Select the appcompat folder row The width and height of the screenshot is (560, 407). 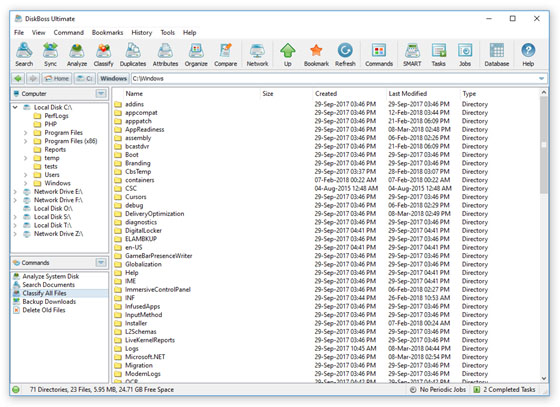coord(141,112)
